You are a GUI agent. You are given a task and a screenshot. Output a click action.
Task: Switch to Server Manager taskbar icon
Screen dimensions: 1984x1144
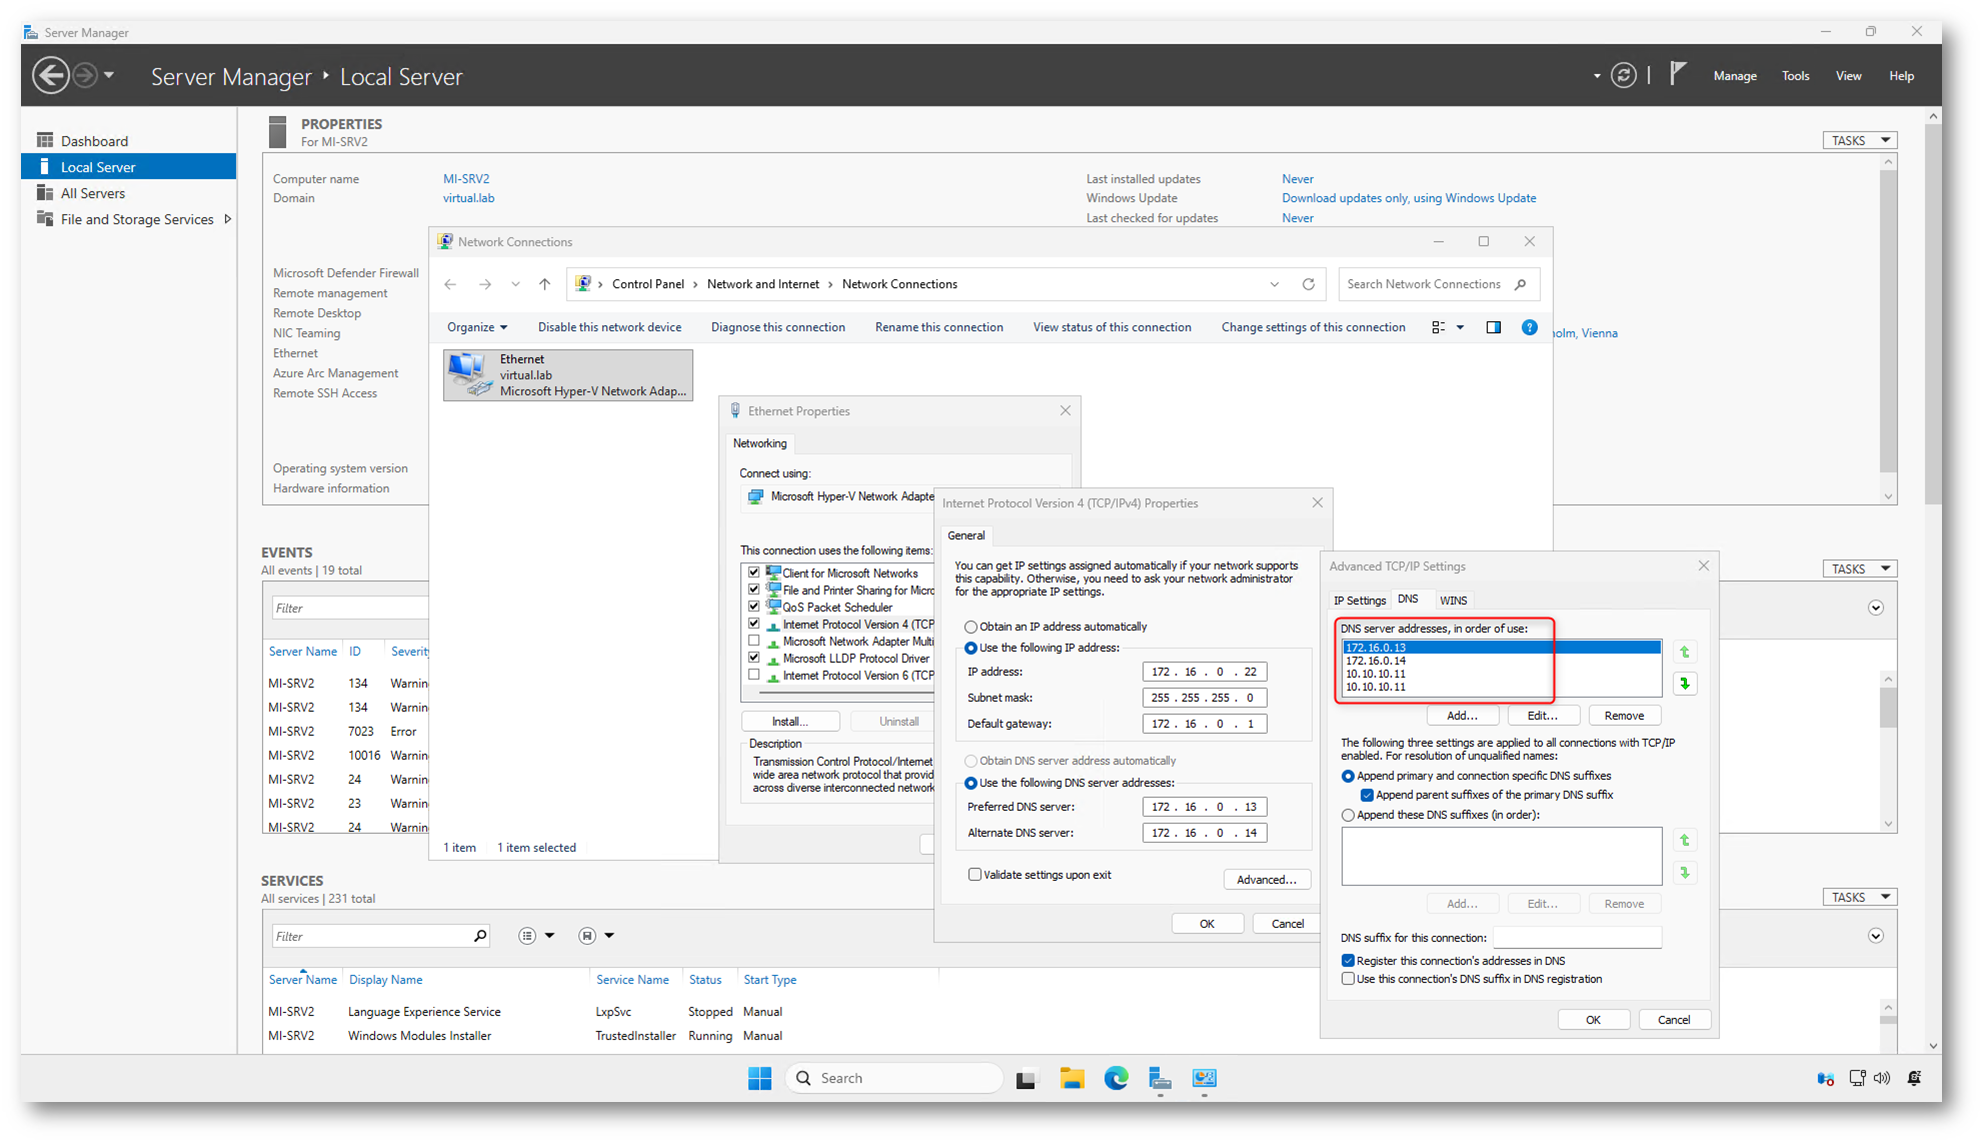(1160, 1078)
